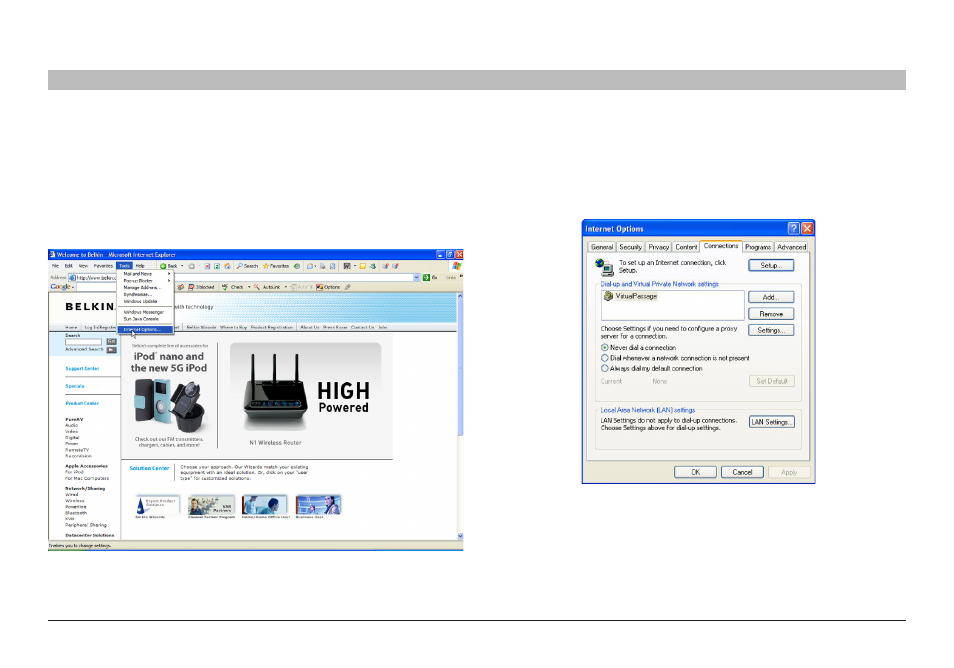Open the Back button history dropdown arrow
954x668 pixels.
click(x=182, y=266)
